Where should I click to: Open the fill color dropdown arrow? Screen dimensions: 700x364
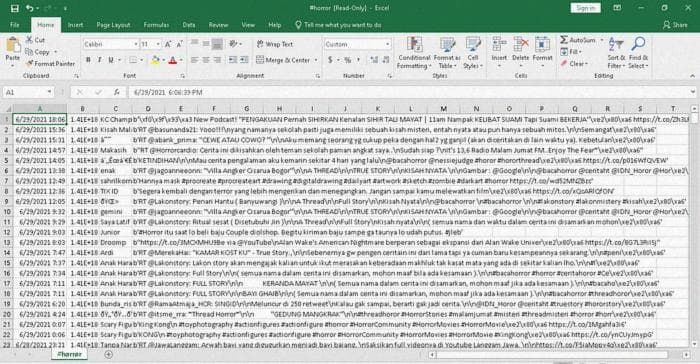163,60
